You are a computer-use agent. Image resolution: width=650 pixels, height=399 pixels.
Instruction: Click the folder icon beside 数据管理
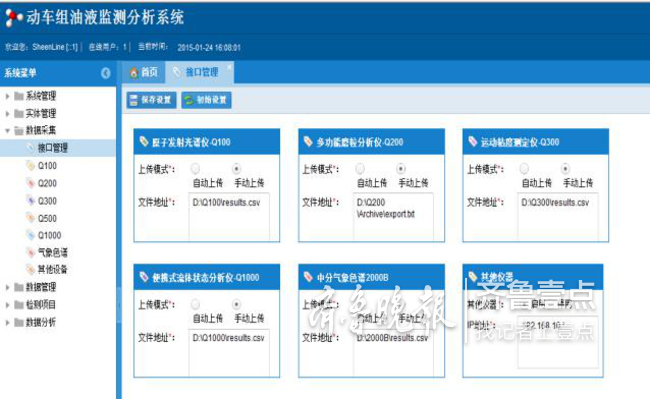tap(19, 287)
